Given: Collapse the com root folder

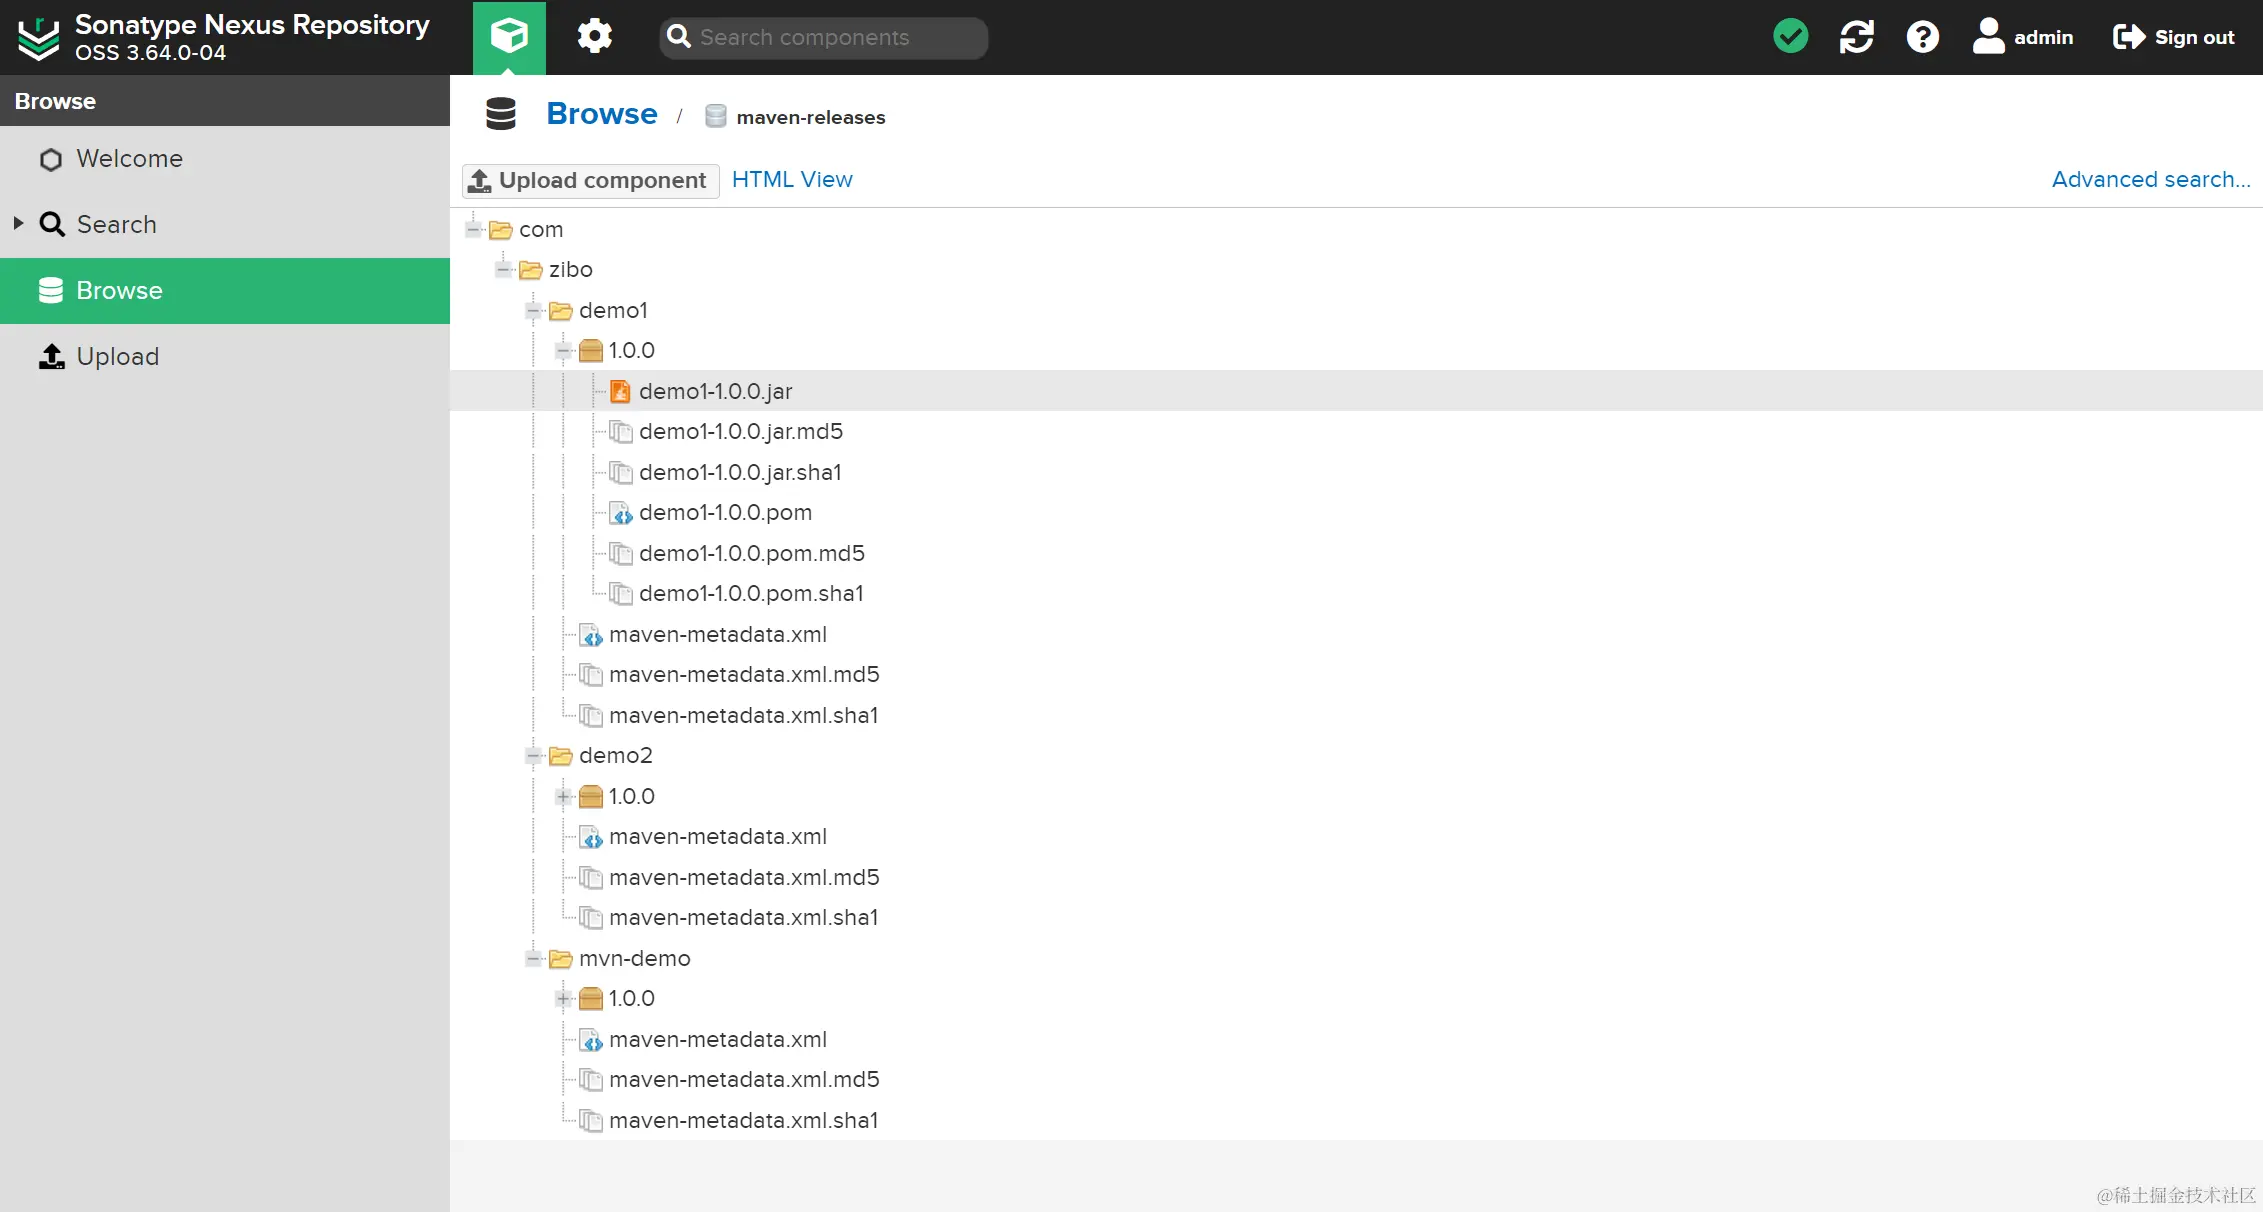Looking at the screenshot, I should click(x=473, y=230).
